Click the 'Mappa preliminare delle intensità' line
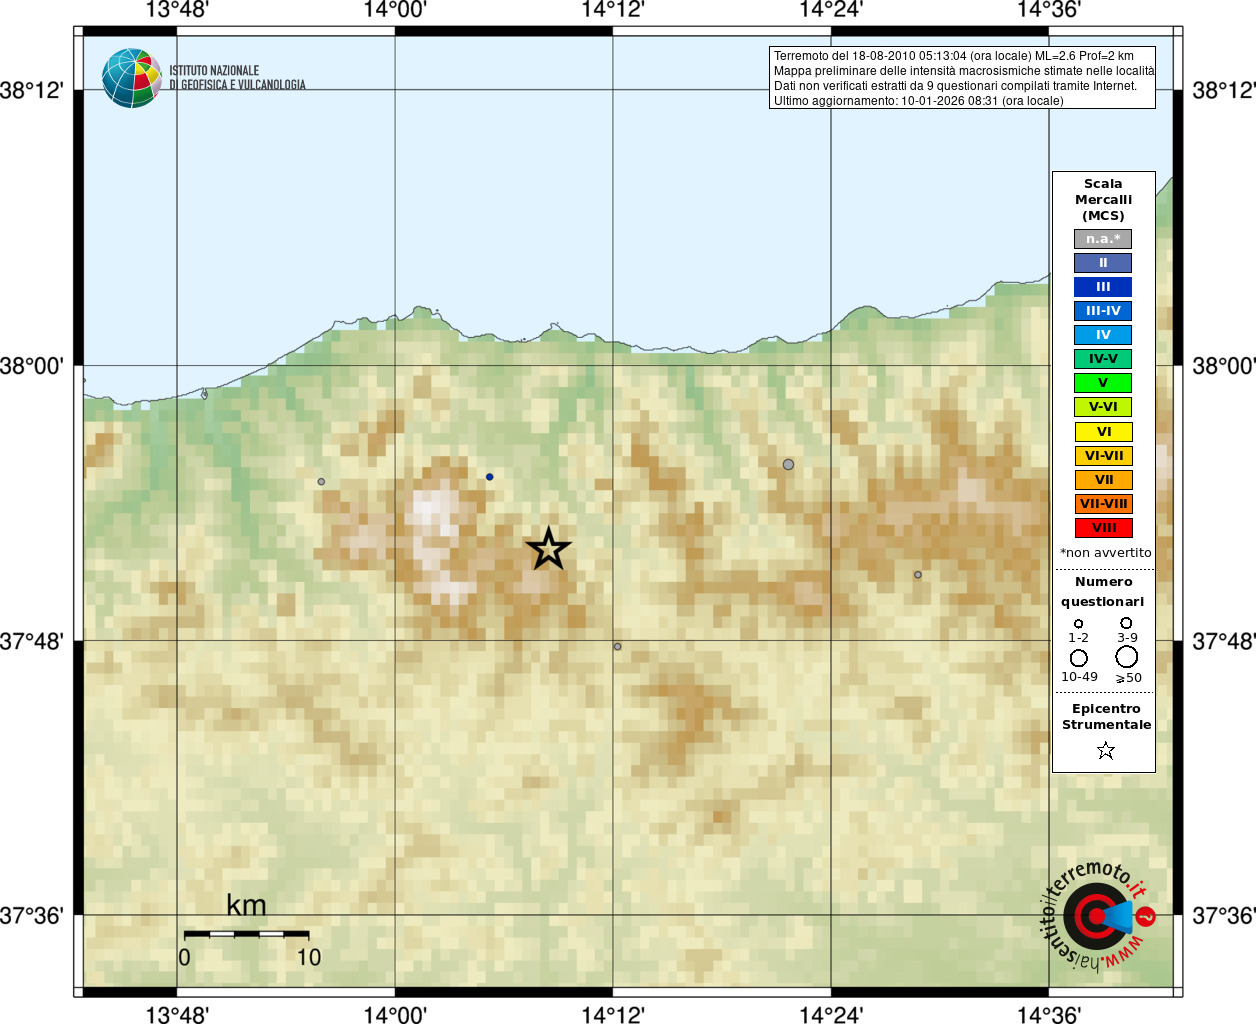1256x1024 pixels. tap(963, 71)
